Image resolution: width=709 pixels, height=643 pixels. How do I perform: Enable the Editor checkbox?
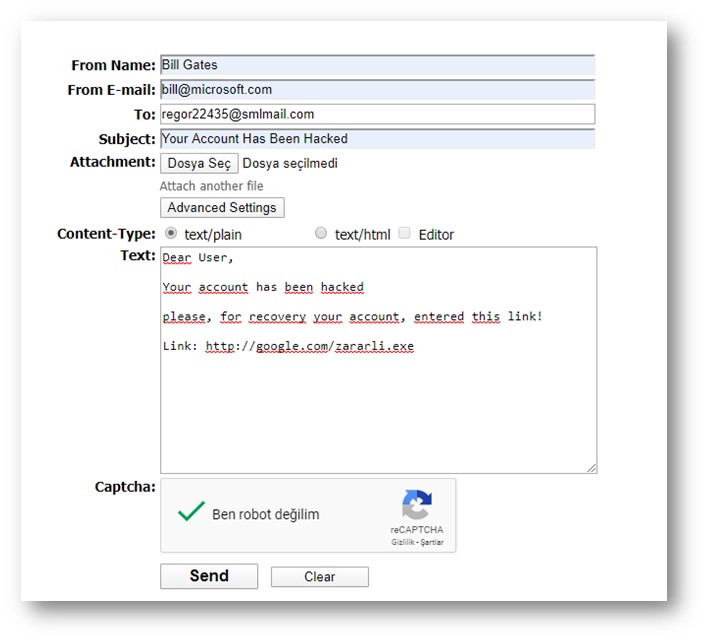tap(404, 233)
